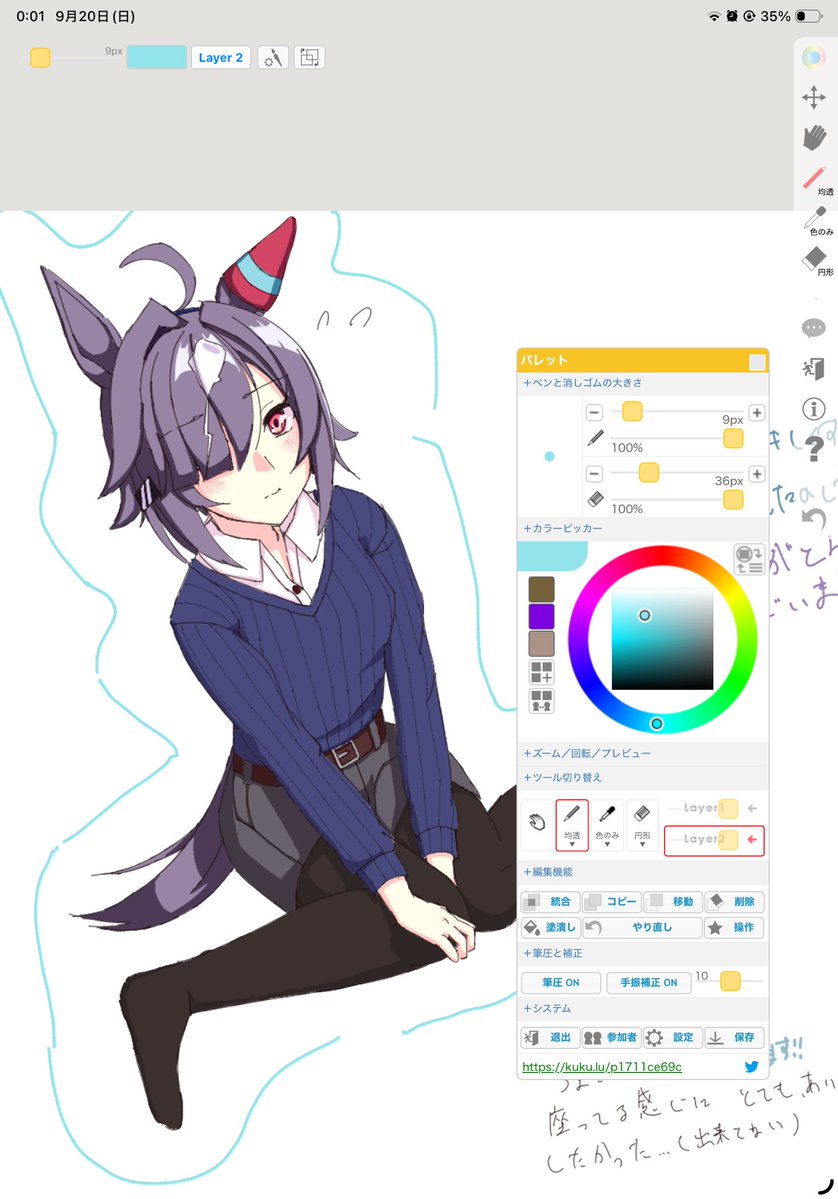Click the 操作 star button
Viewport: 838px width, 1199px height.
coord(734,928)
